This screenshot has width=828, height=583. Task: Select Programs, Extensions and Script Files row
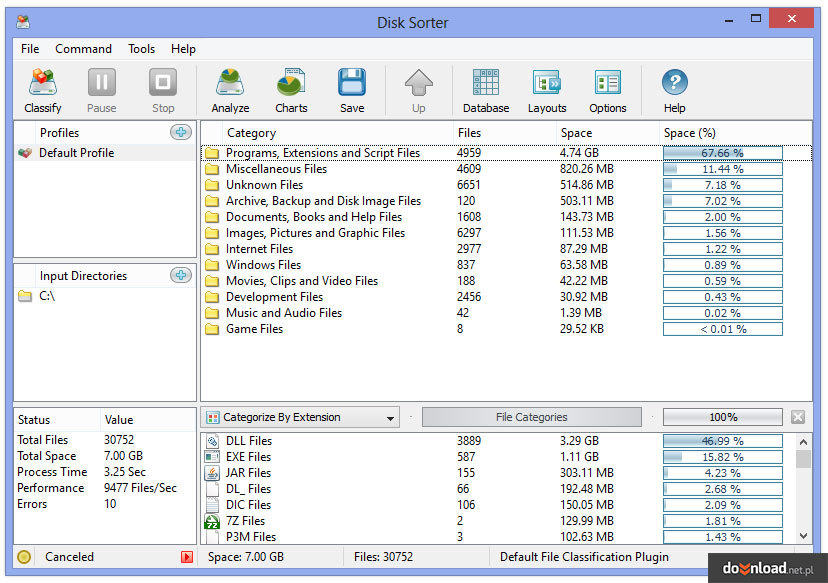[x=506, y=153]
